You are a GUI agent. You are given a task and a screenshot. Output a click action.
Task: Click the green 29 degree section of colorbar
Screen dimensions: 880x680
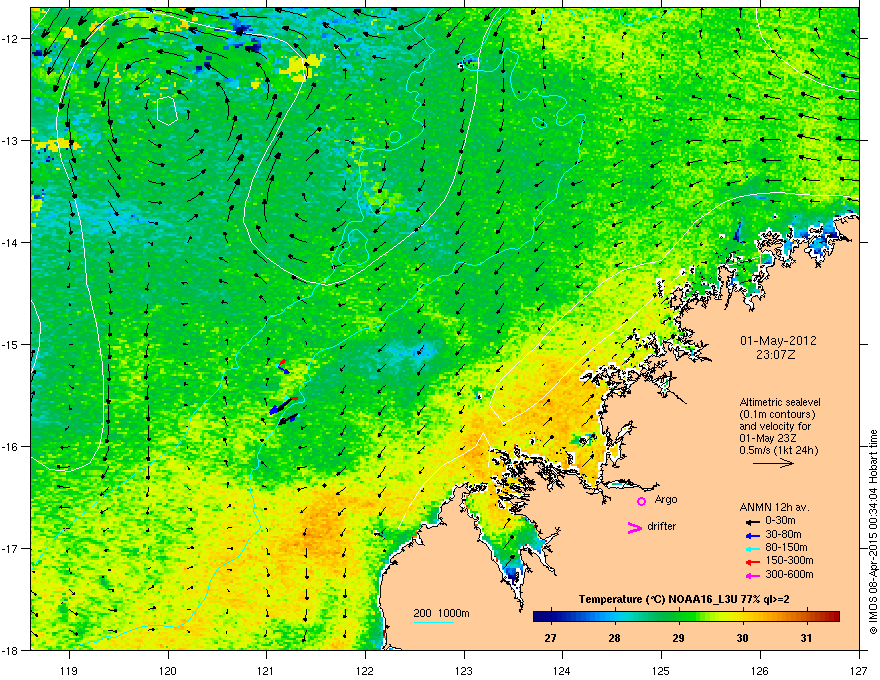point(679,617)
